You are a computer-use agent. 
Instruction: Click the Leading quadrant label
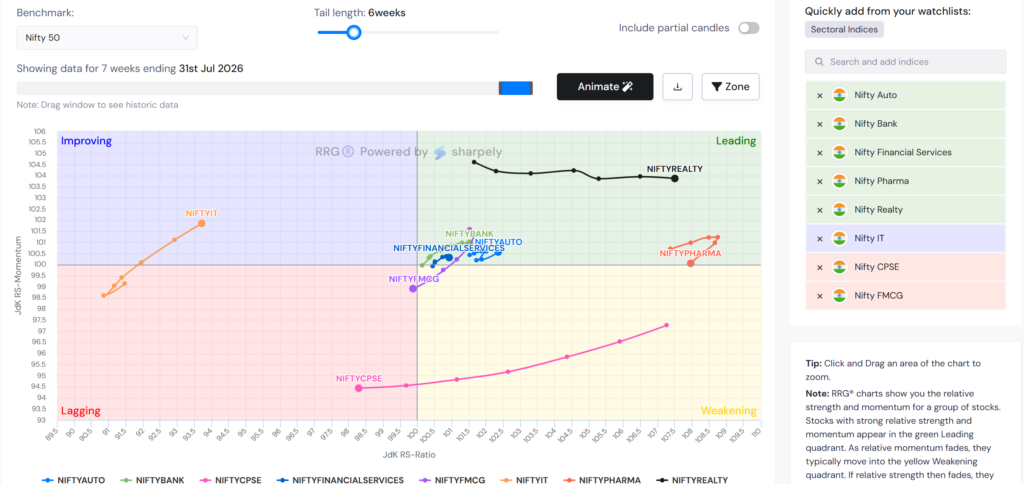[x=736, y=141]
